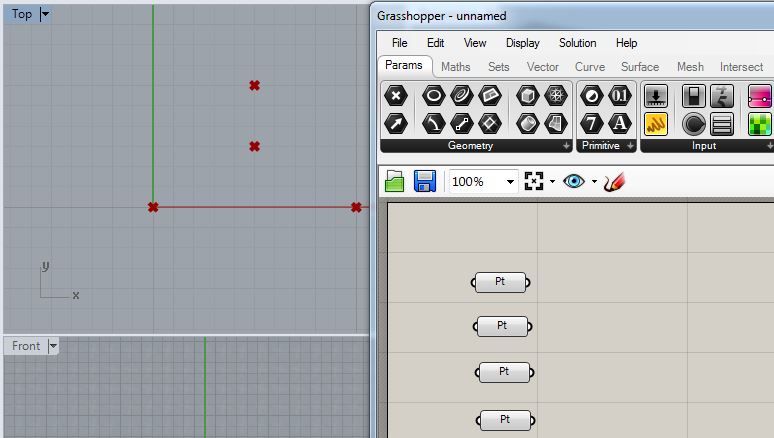Choose the Integer parameter icon labeled 7
This screenshot has height=438, width=774.
593,124
